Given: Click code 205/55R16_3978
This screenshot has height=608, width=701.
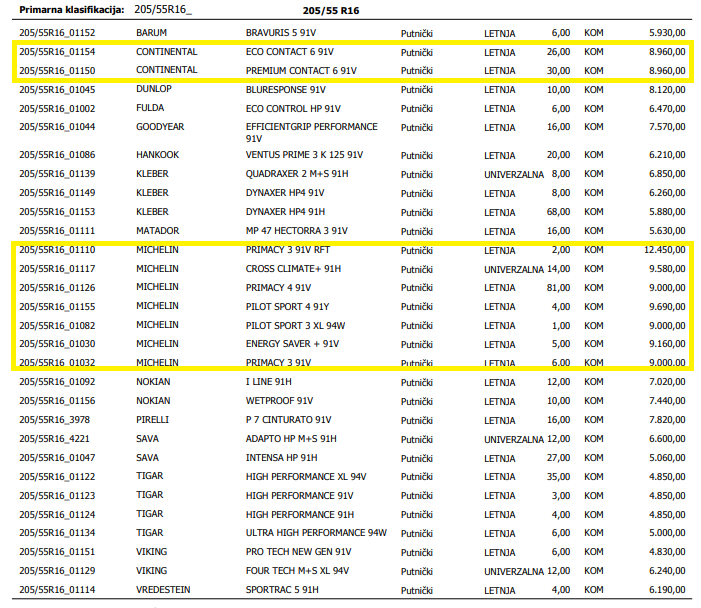Looking at the screenshot, I should 55,420.
